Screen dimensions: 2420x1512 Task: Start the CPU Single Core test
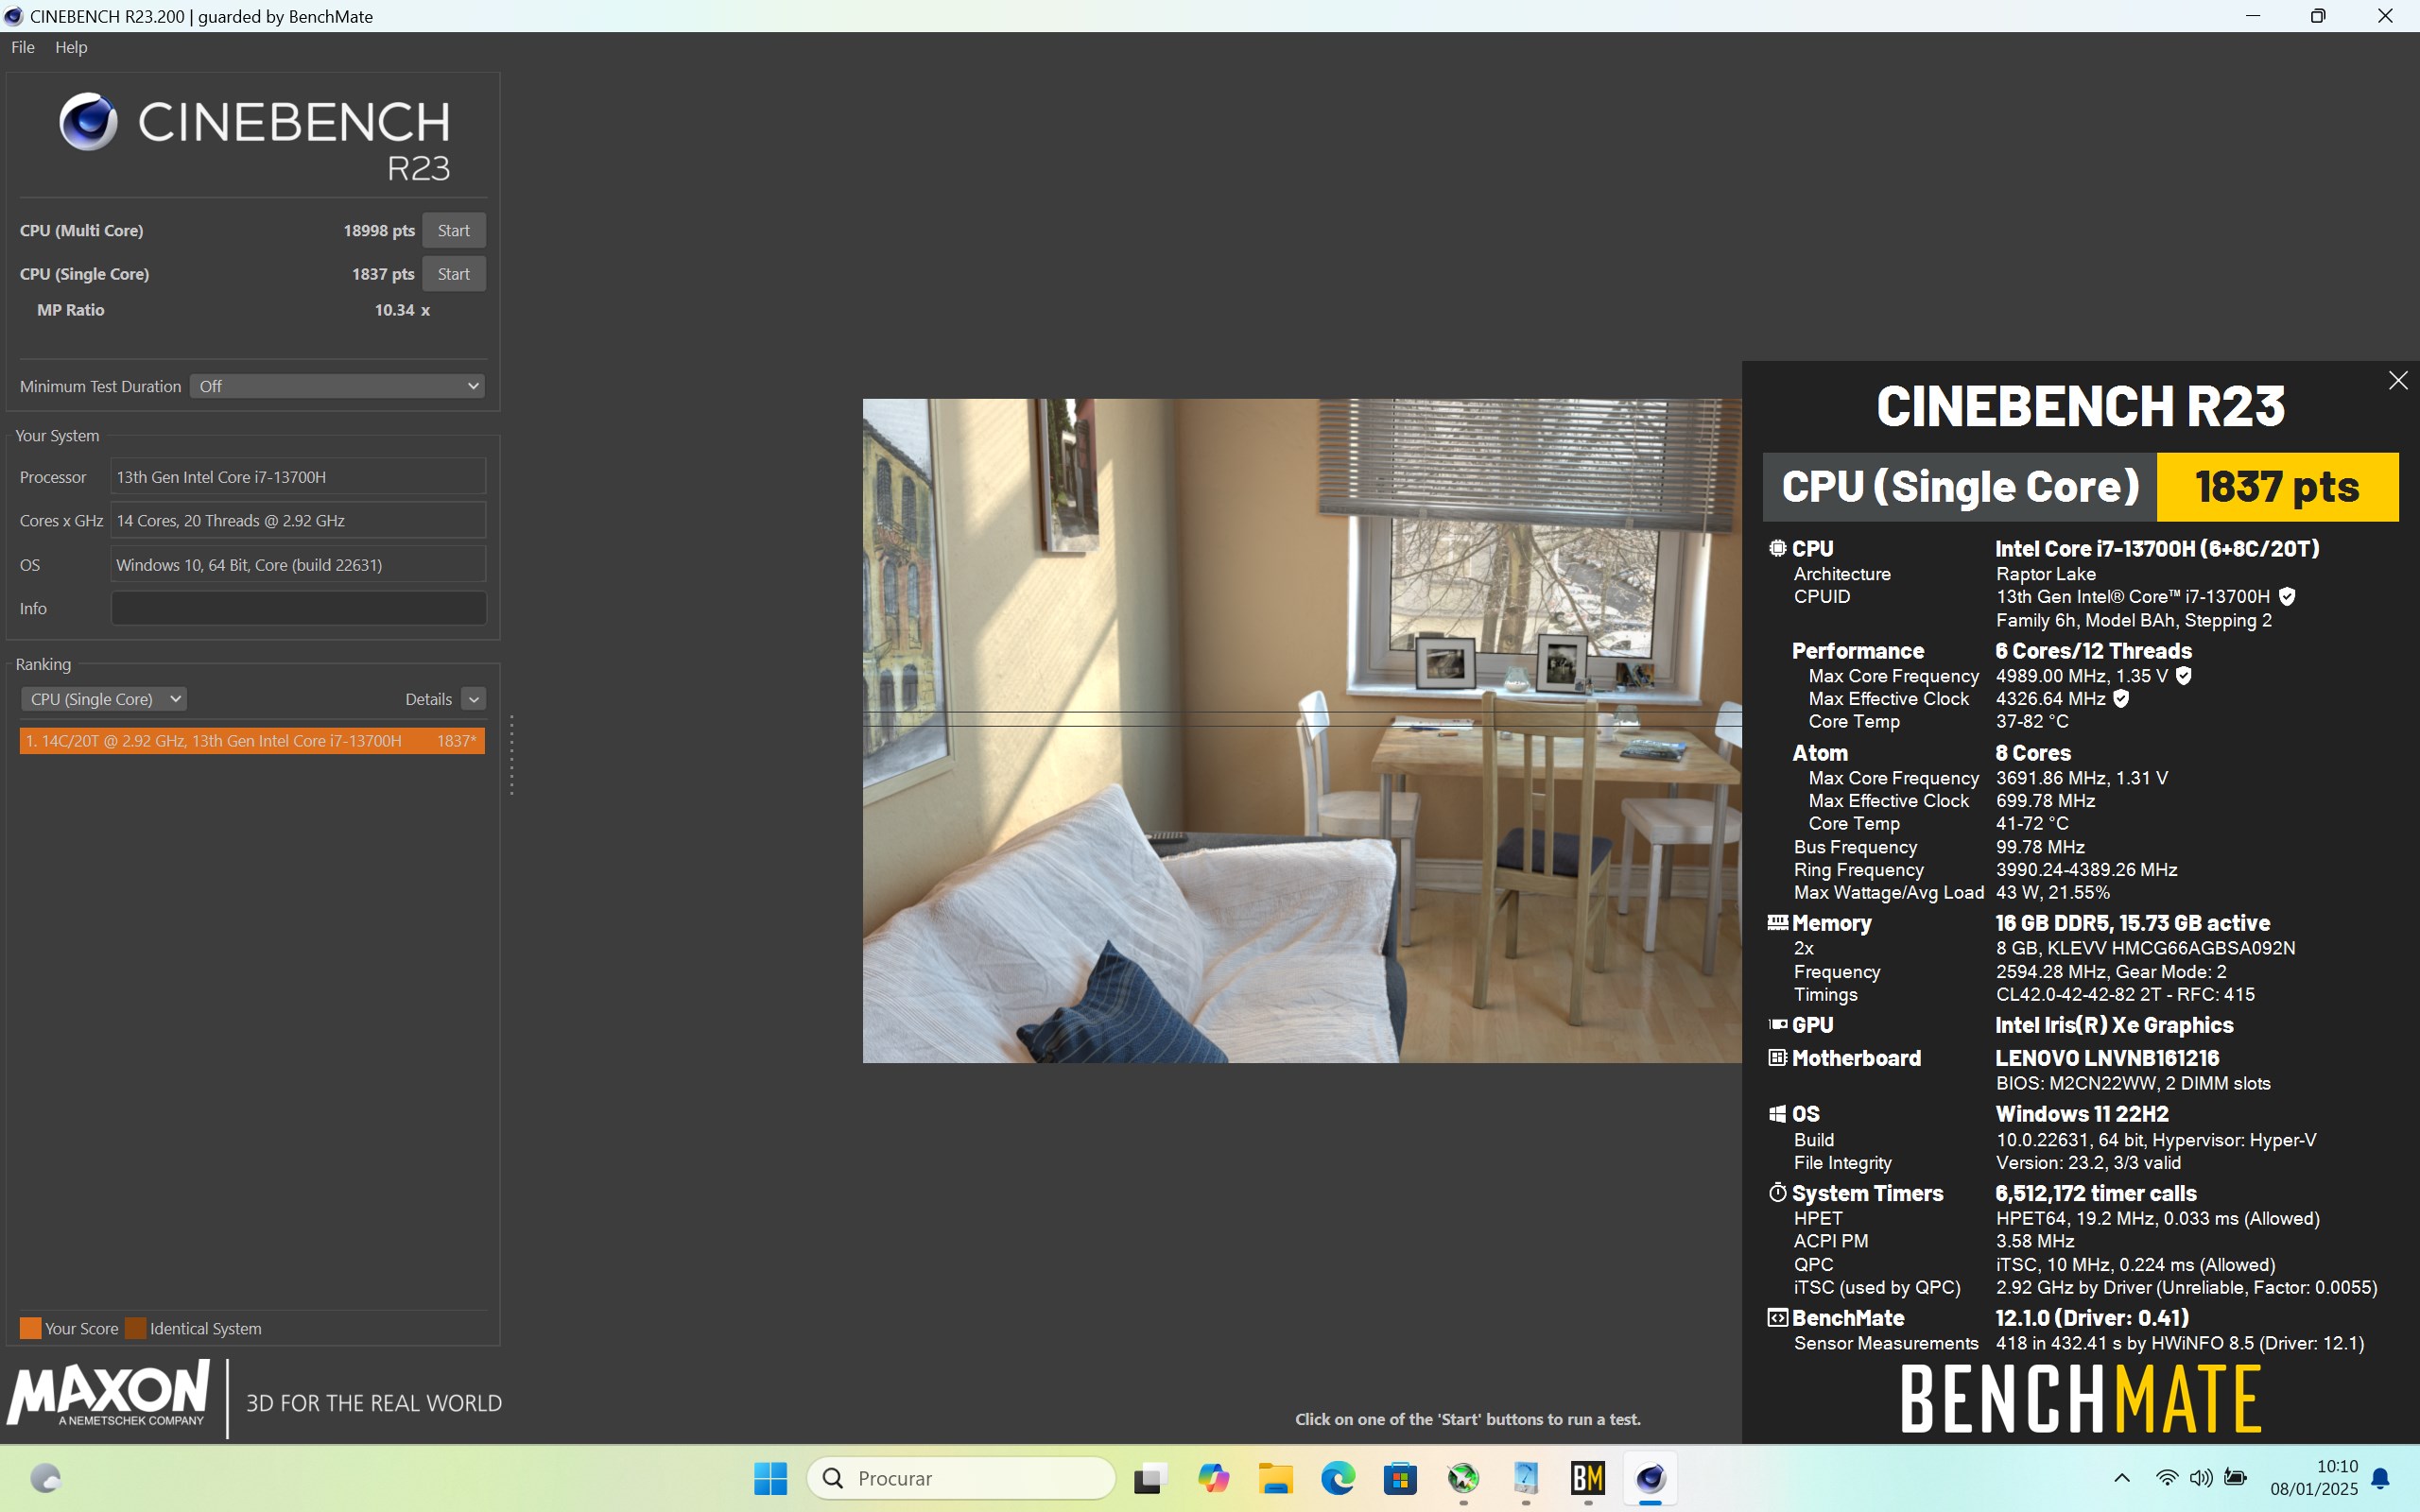453,274
